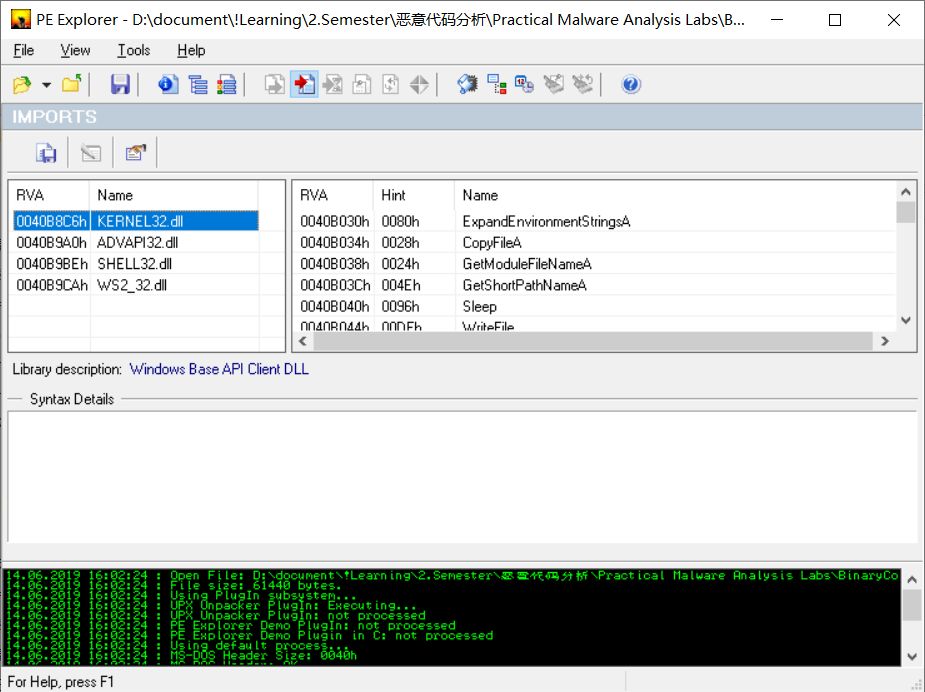Click the save imports list icon
The height and width of the screenshot is (692, 925).
46,153
